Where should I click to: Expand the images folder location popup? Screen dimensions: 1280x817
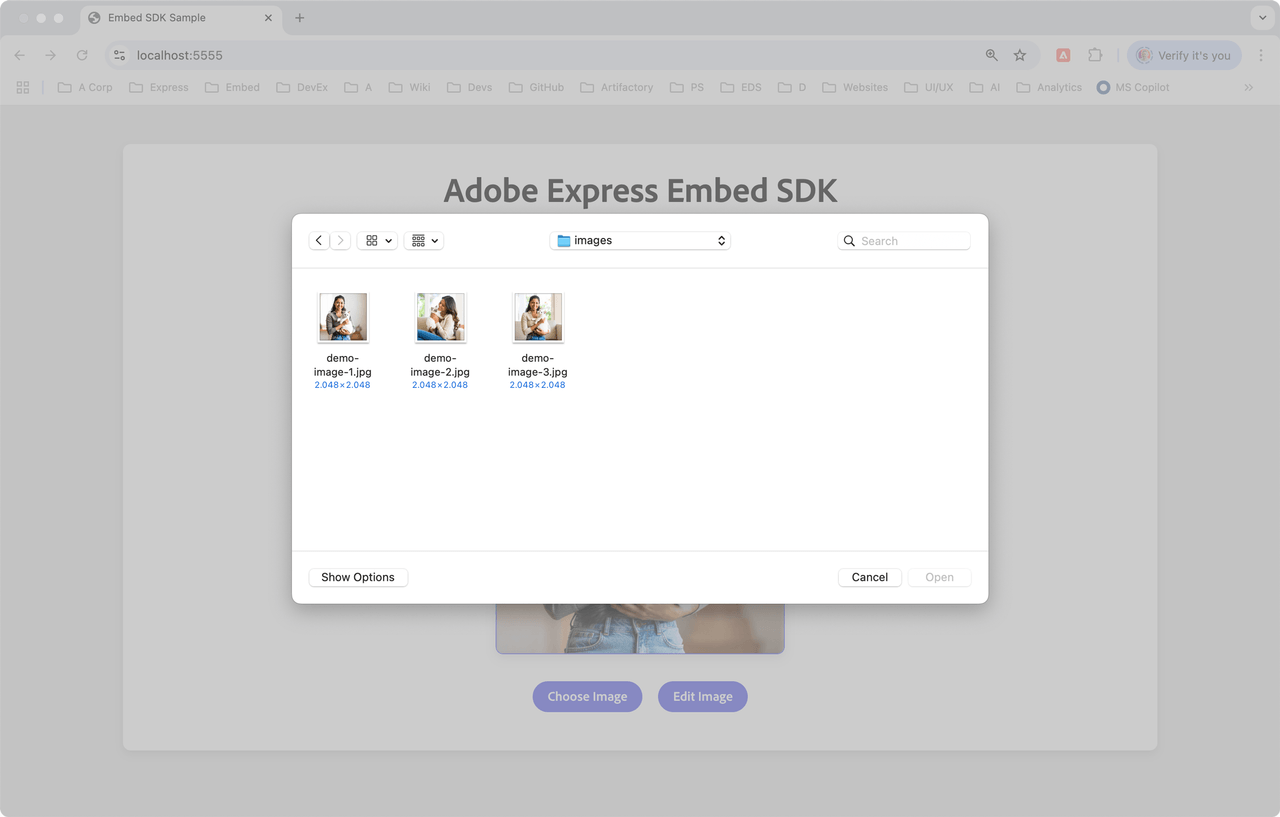coord(640,241)
